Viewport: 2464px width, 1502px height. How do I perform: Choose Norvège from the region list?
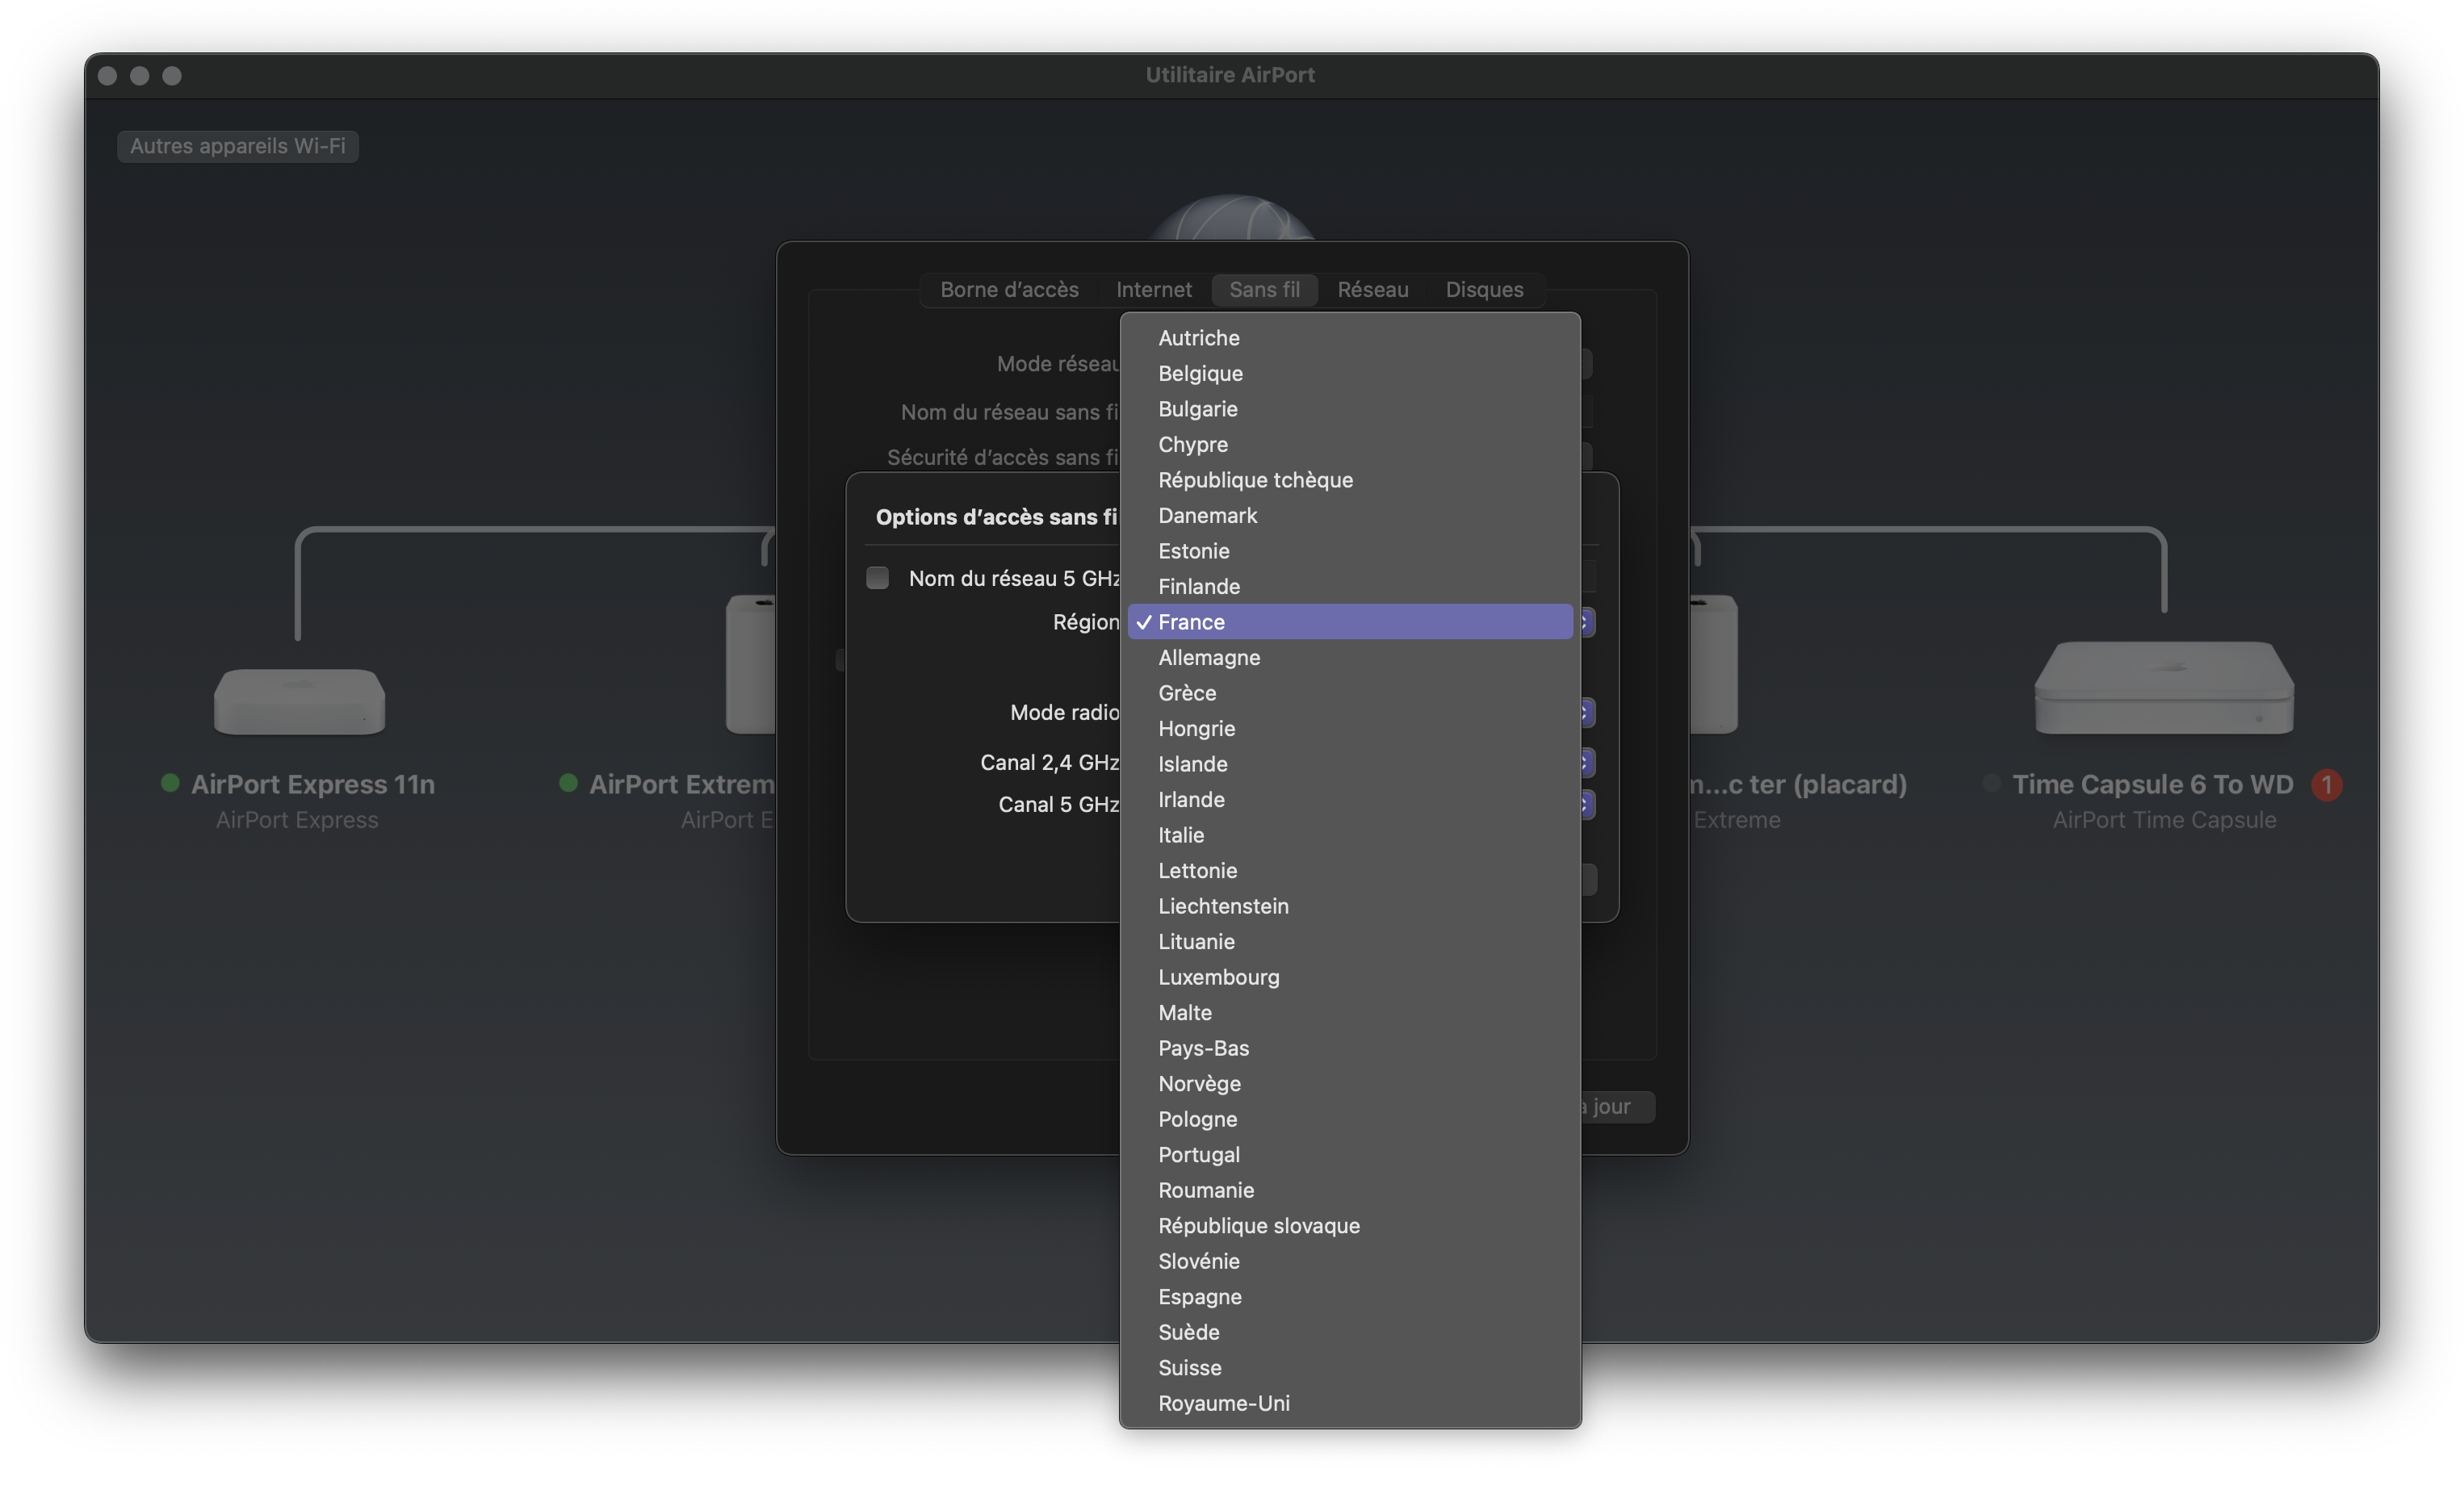pyautogui.click(x=1350, y=1083)
